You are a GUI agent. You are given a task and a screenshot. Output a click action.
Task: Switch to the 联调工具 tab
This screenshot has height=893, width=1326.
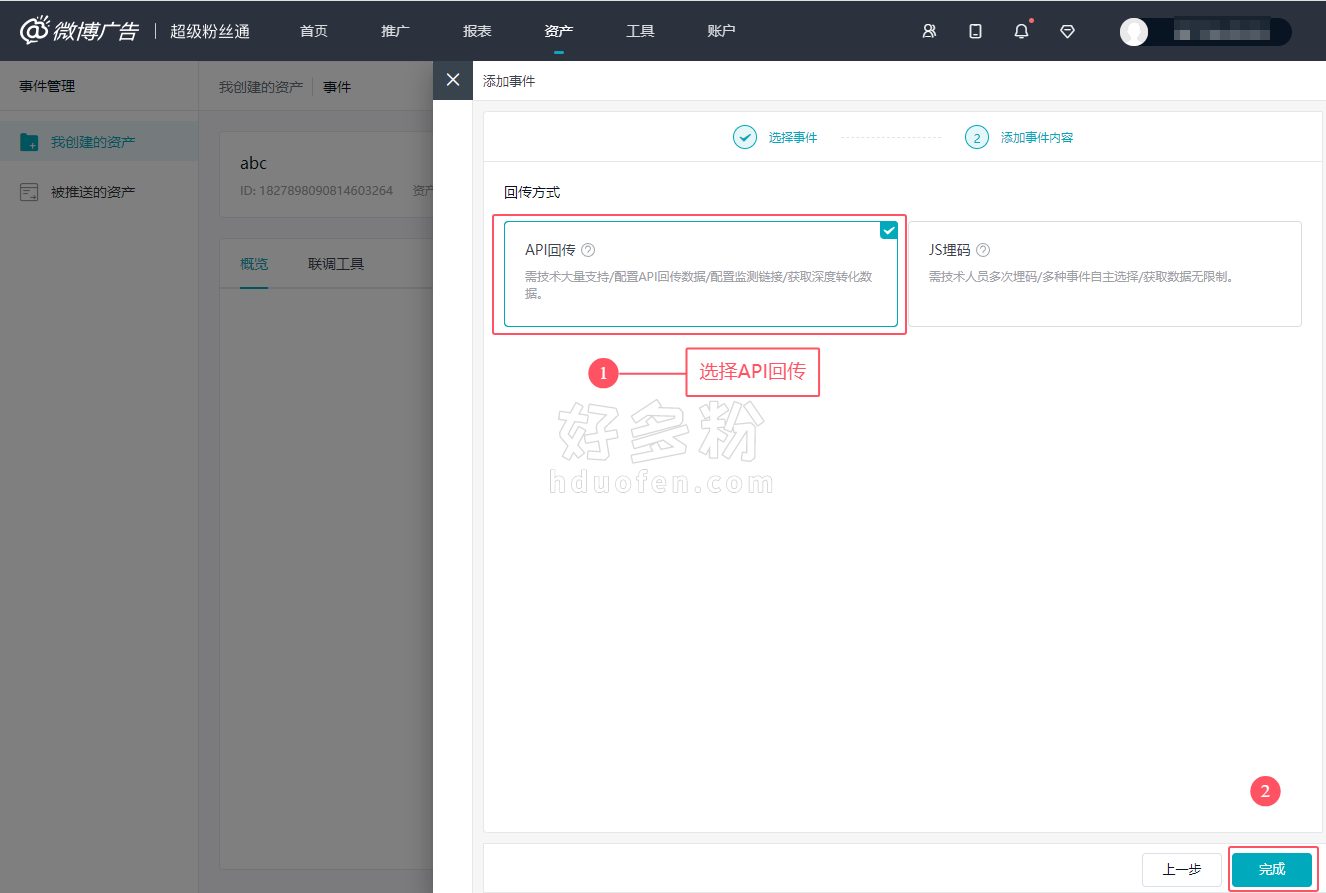coord(336,264)
